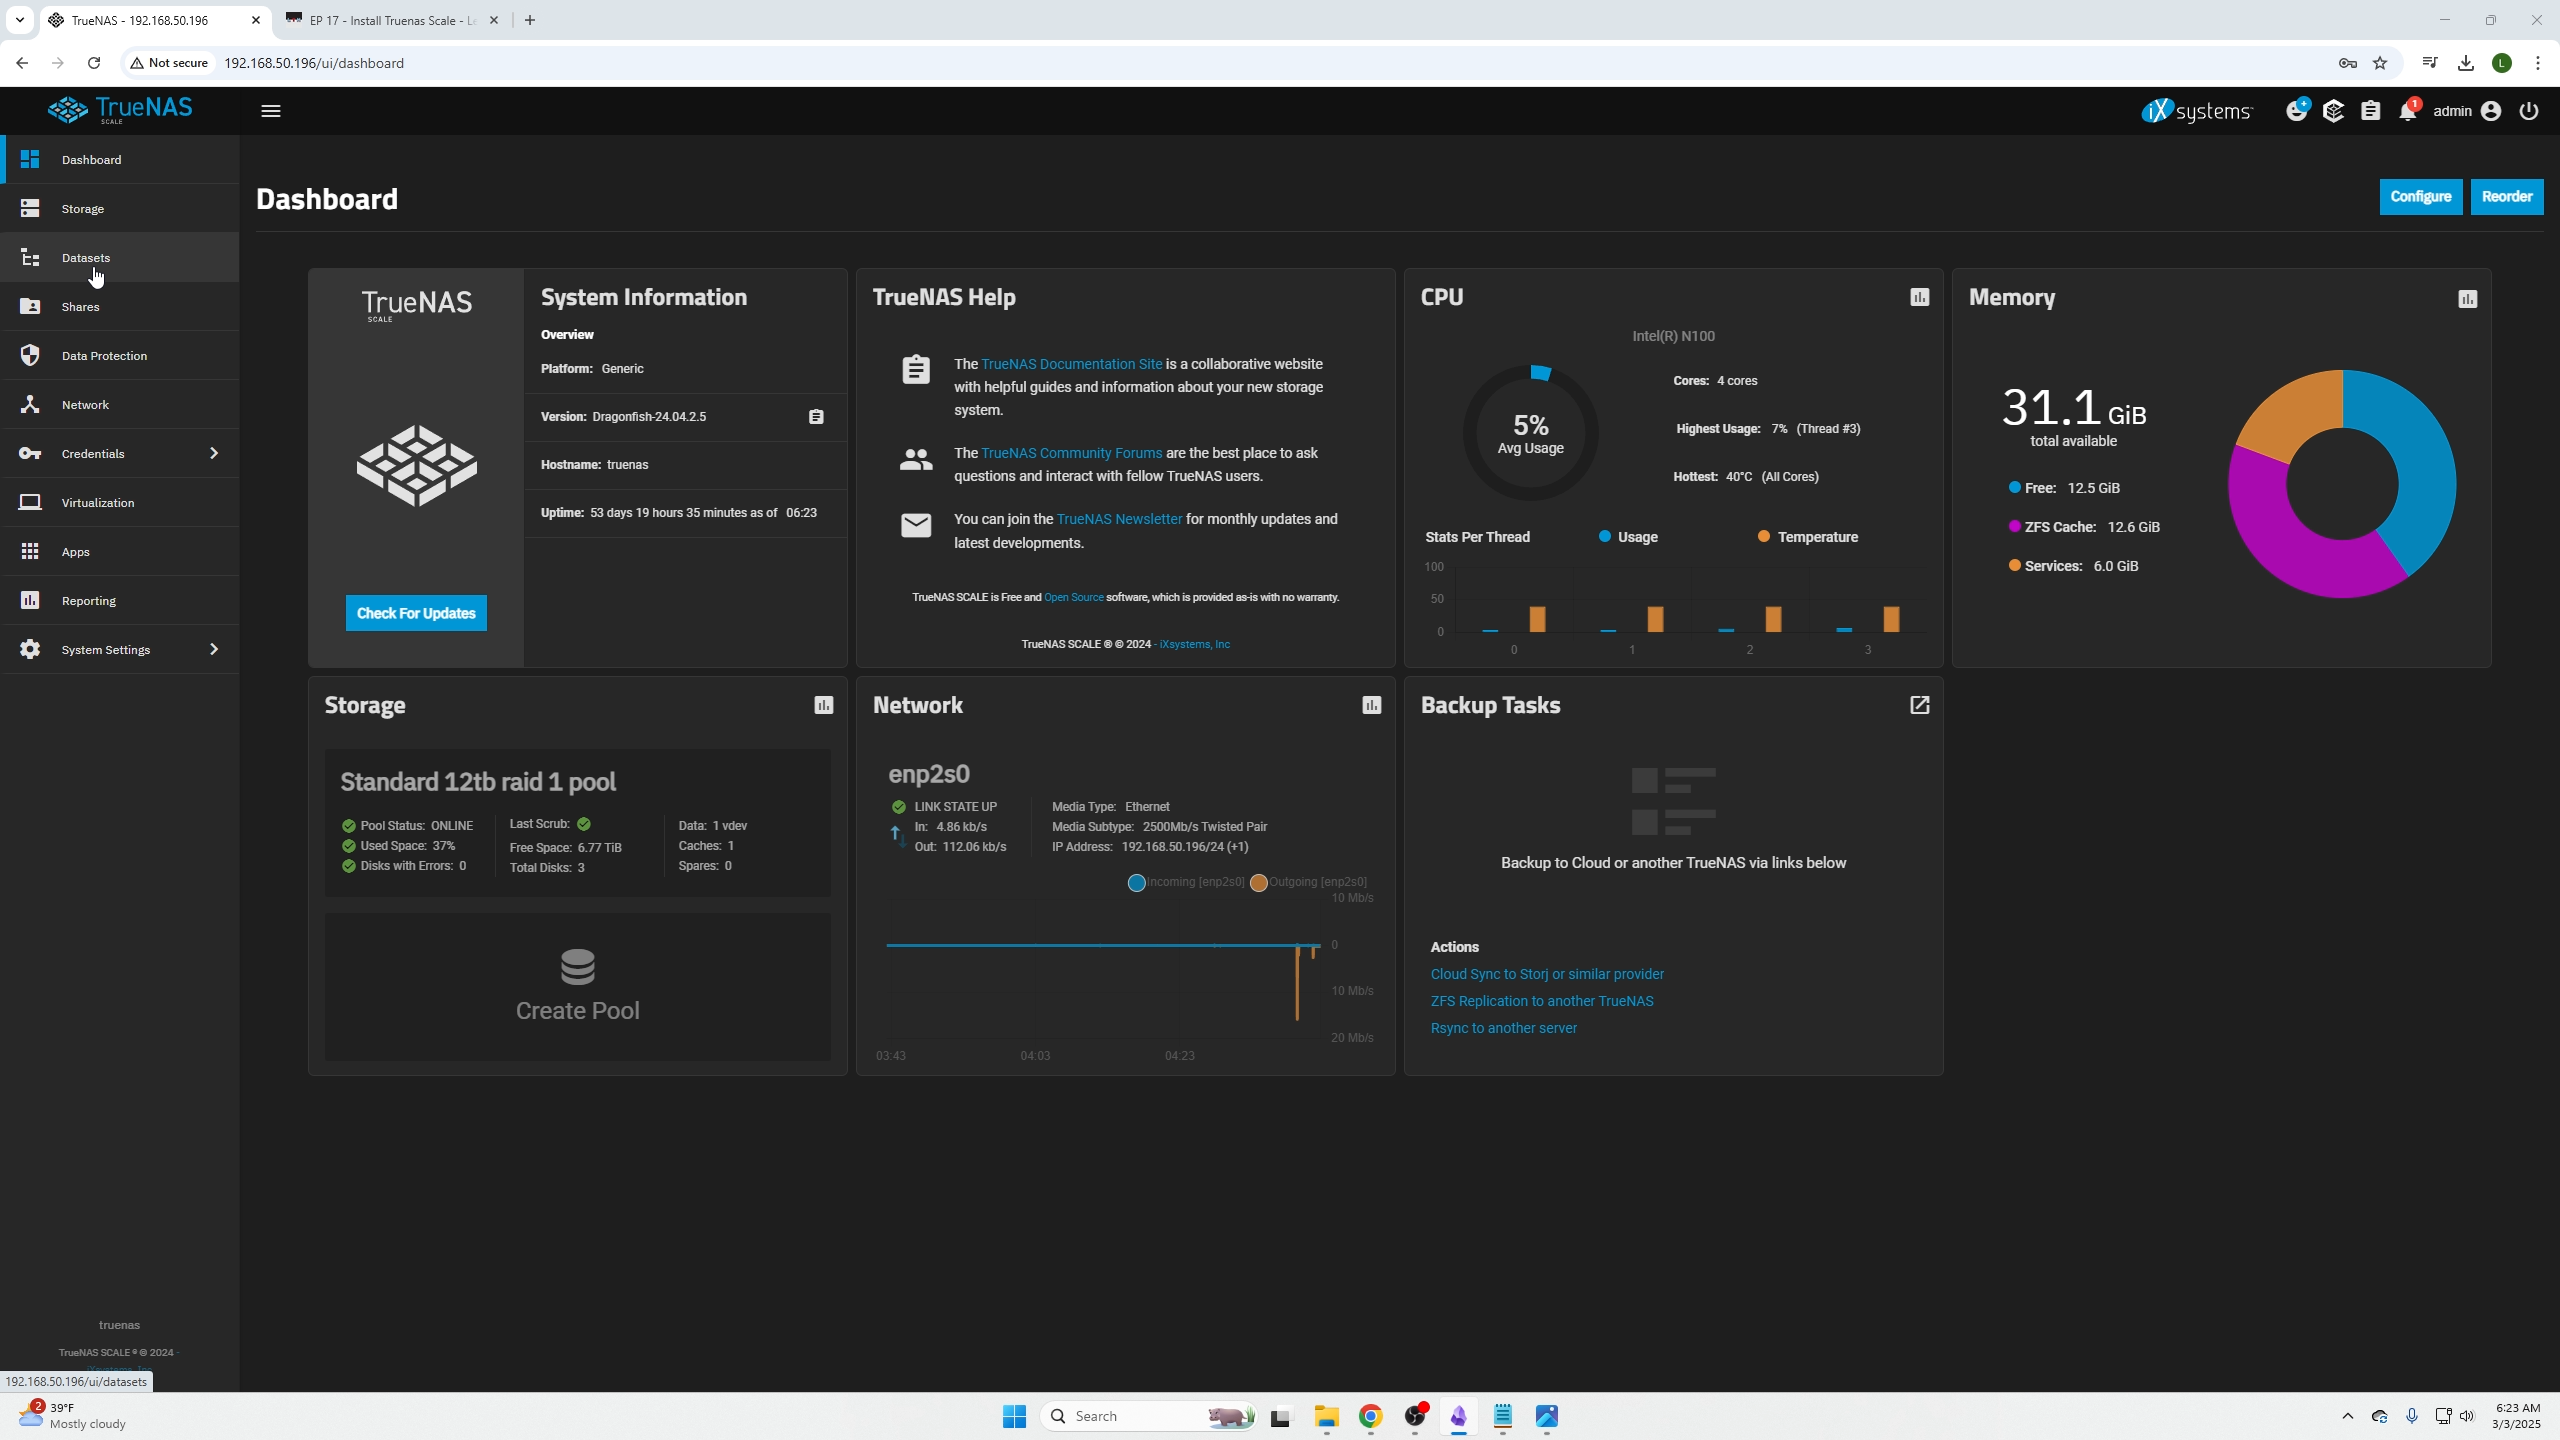Click the Reorder button
This screenshot has height=1440, width=2560.
[2506, 197]
